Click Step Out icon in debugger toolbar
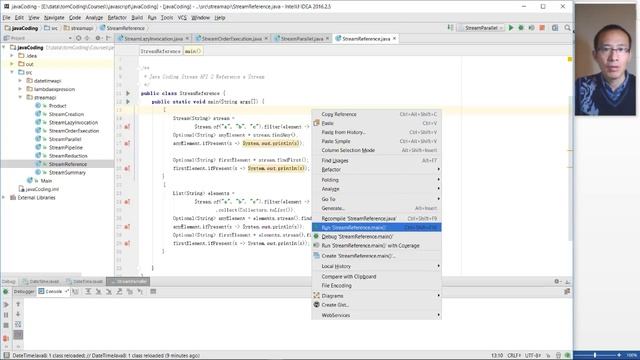This screenshot has width=640, height=360. point(119,291)
